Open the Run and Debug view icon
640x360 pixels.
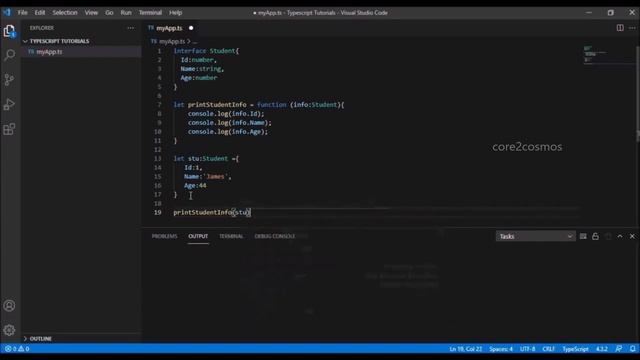pyautogui.click(x=9, y=104)
